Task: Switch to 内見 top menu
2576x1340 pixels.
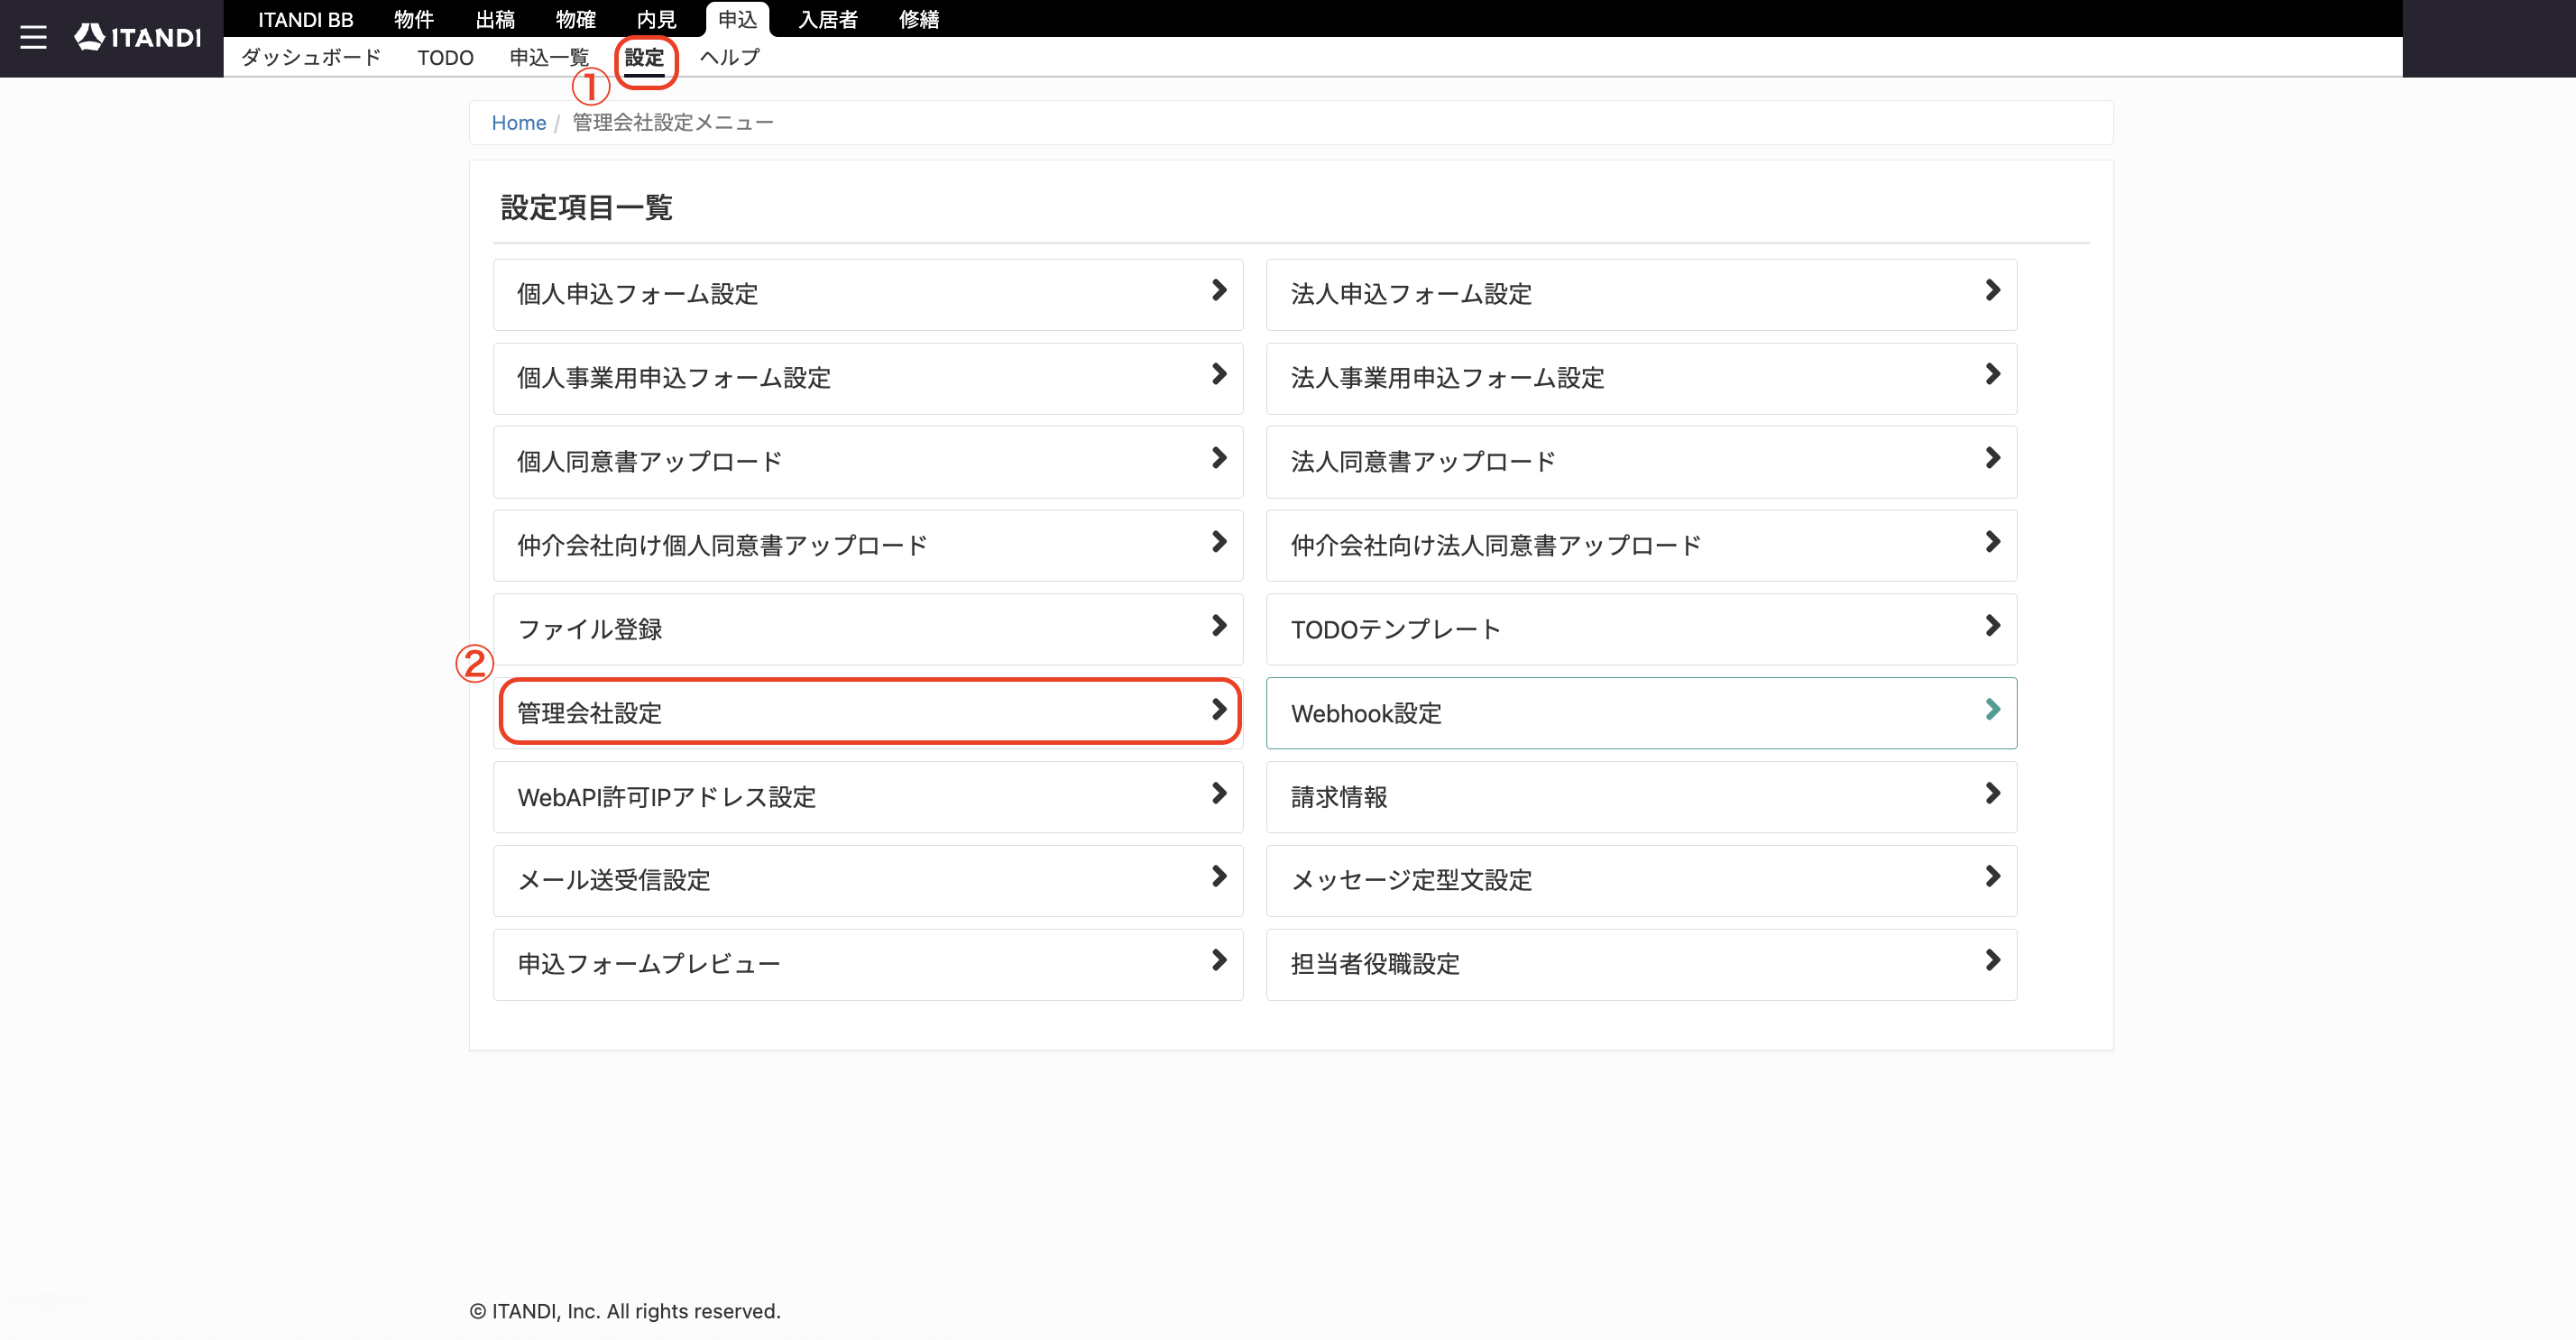Action: [657, 19]
